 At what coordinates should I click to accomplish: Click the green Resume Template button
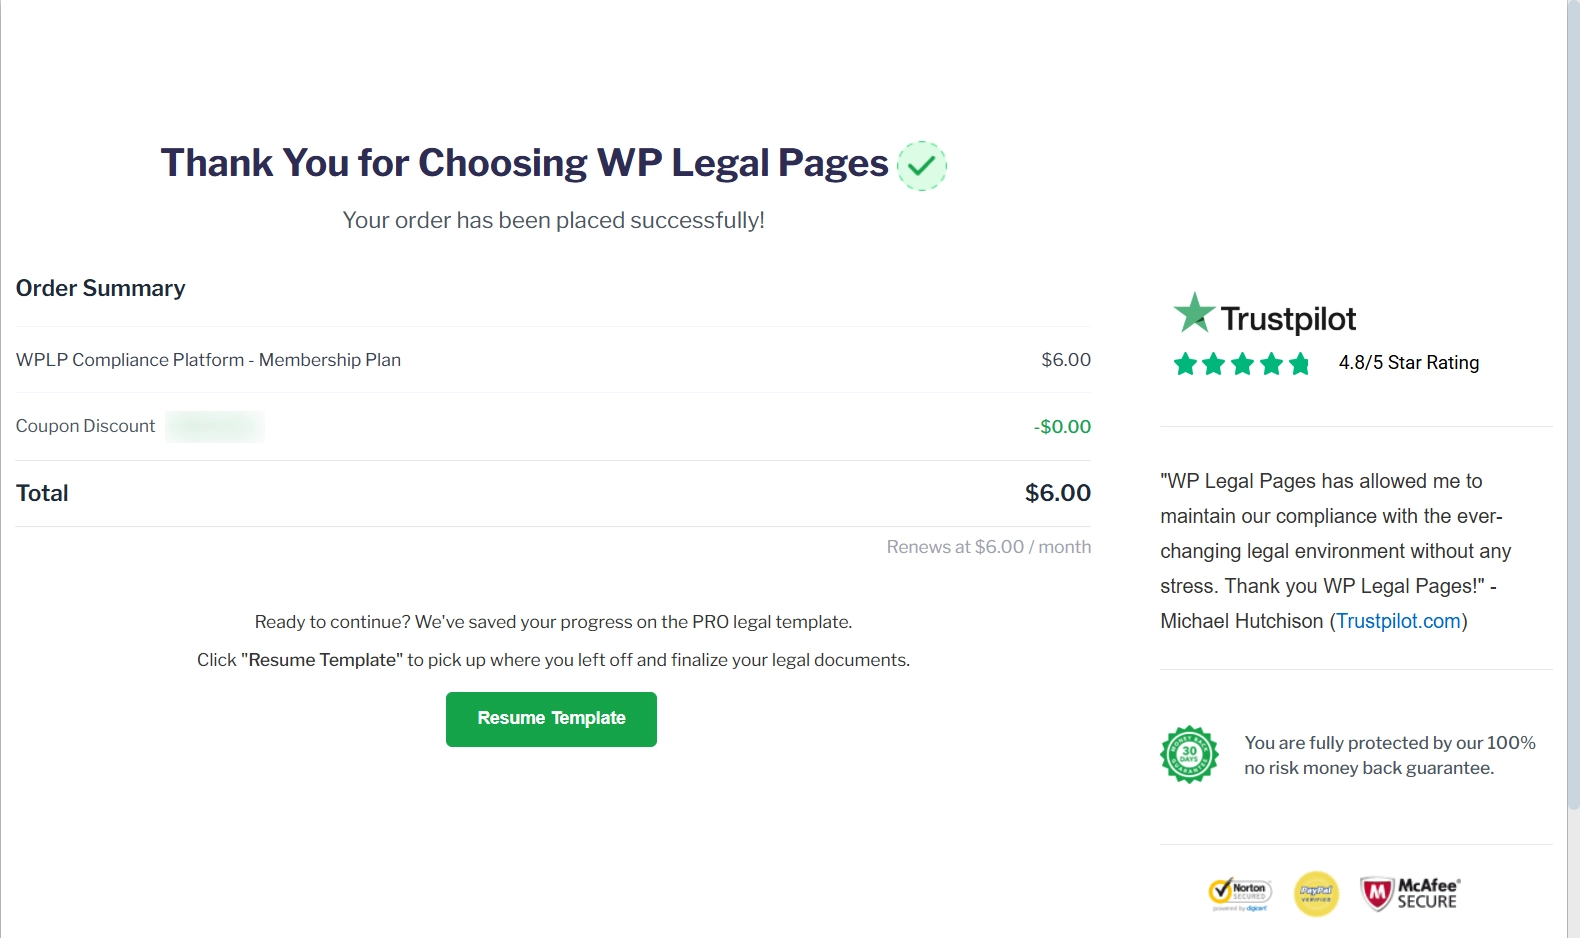pos(551,719)
